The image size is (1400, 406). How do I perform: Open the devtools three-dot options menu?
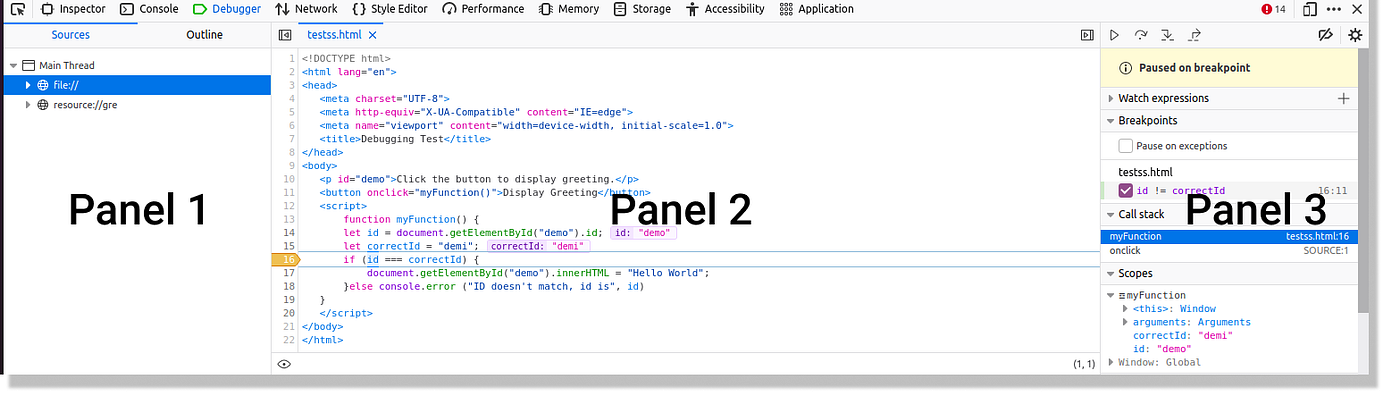1334,9
